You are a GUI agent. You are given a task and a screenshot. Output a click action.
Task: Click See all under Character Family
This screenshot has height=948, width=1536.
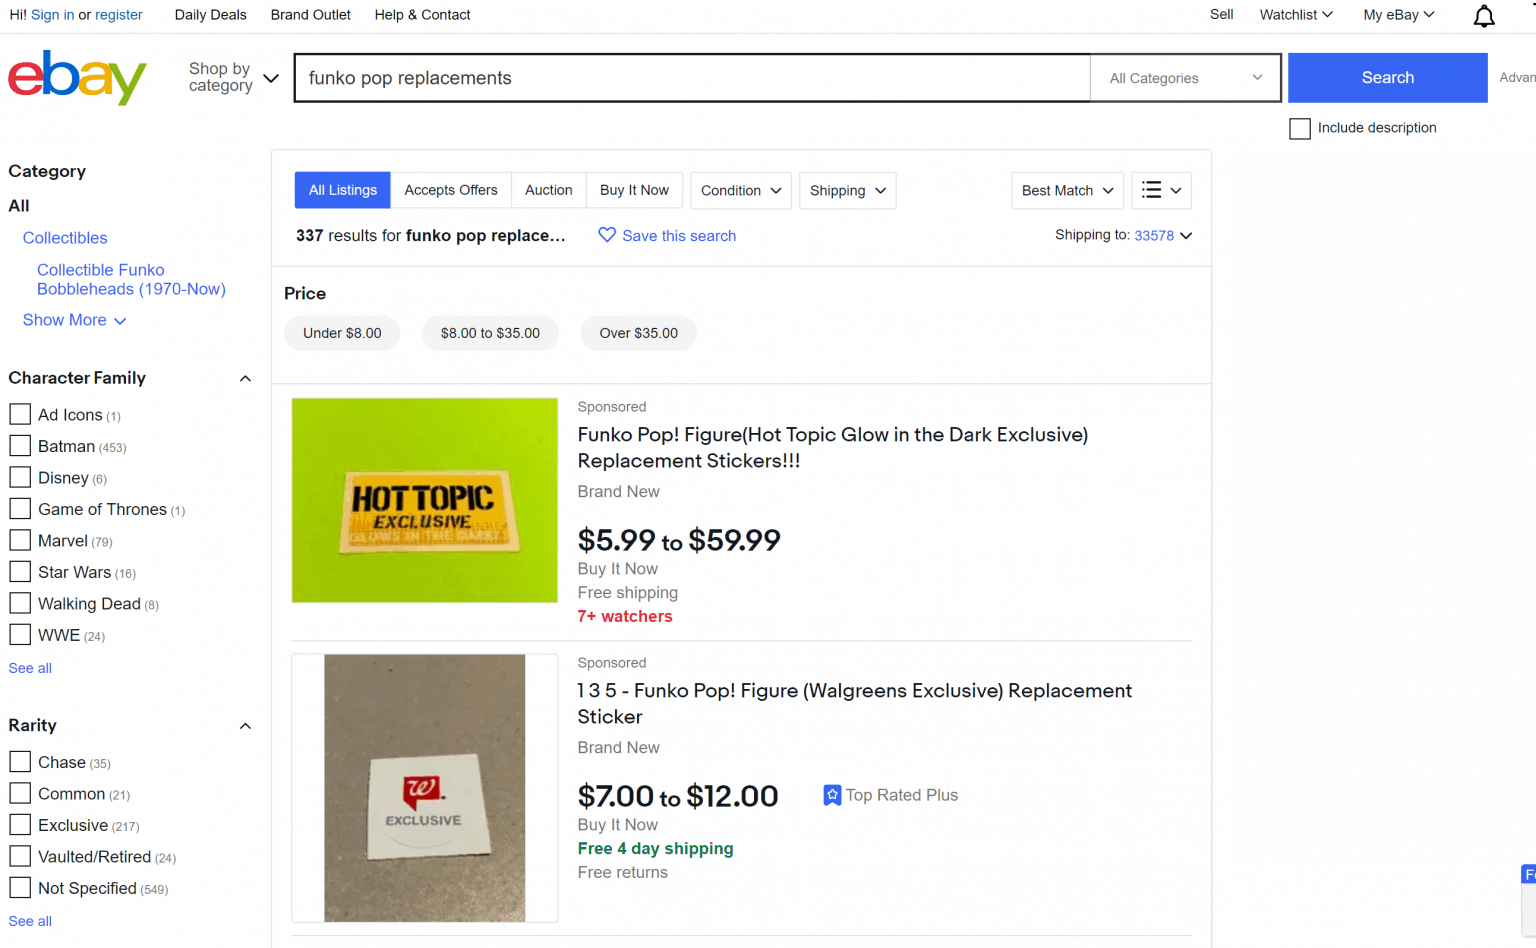pos(30,668)
